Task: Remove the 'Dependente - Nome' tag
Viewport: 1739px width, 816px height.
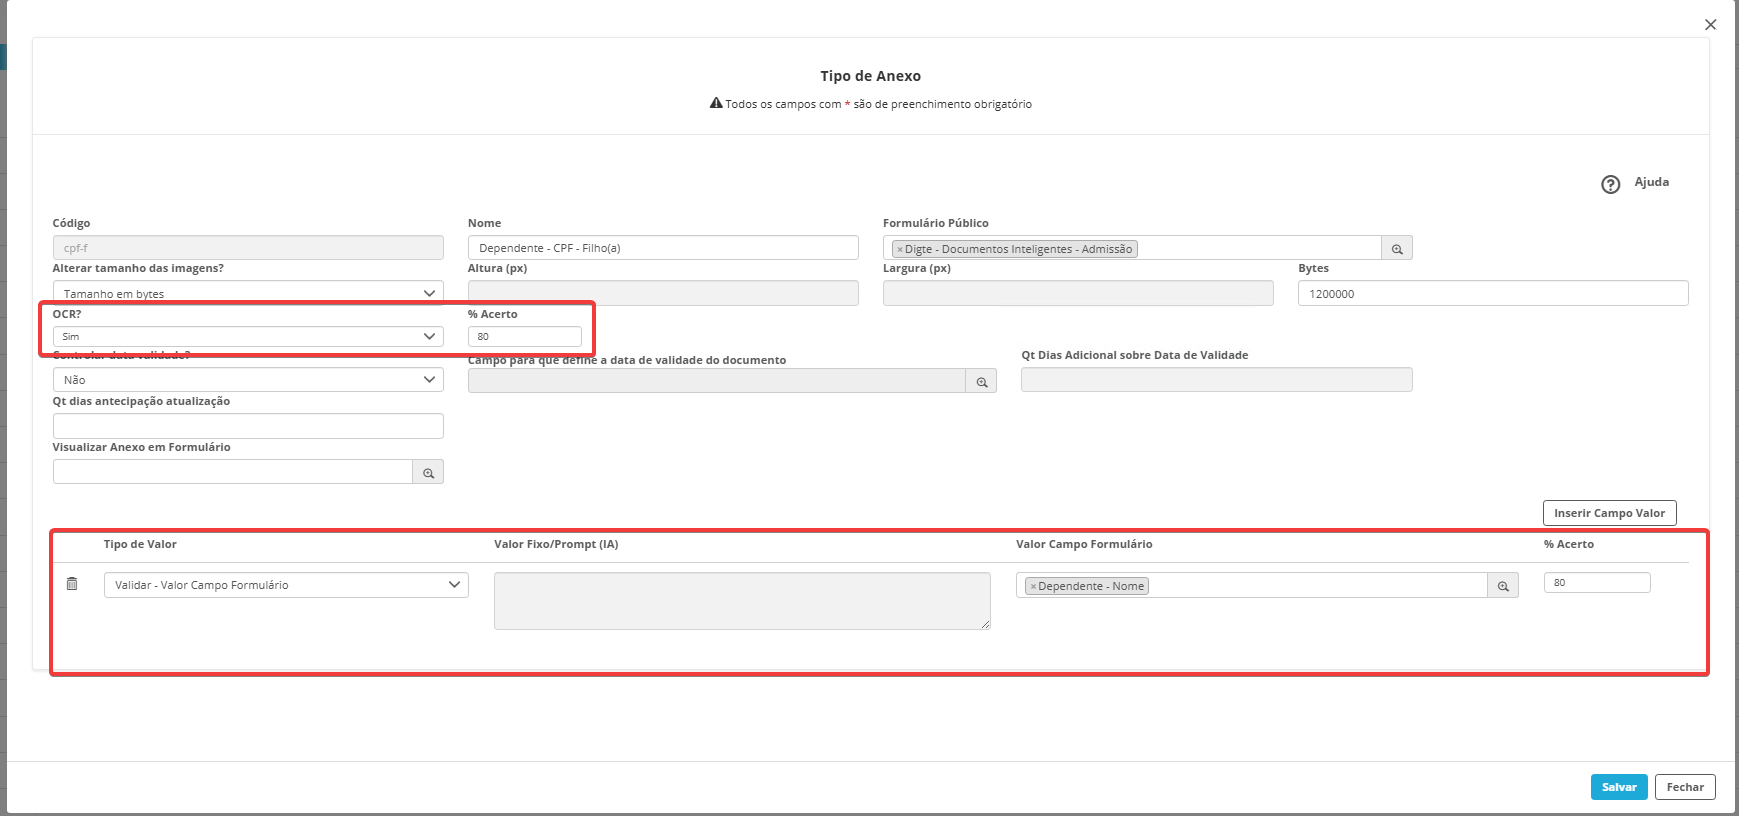Action: 1033,587
